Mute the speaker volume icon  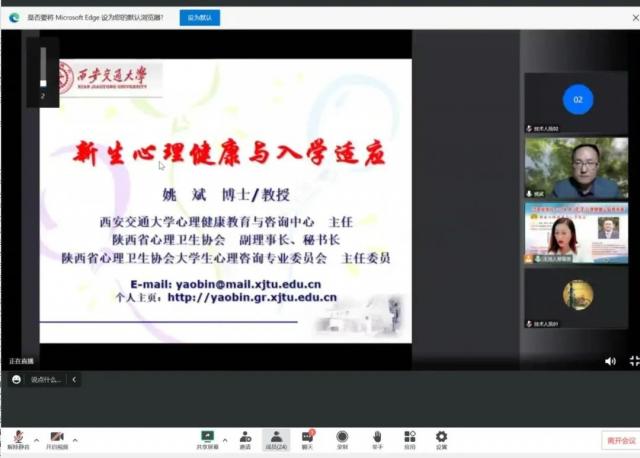pos(610,361)
